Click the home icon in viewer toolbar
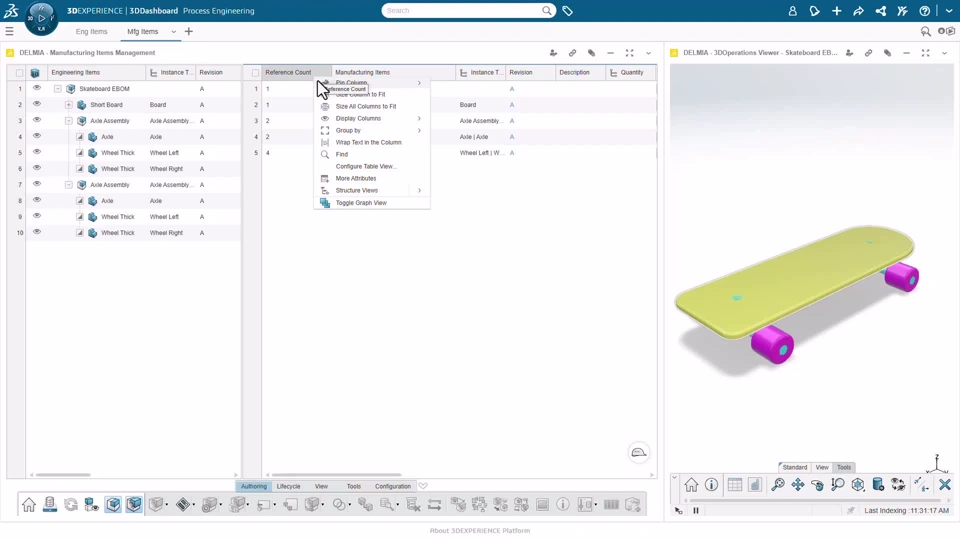The height and width of the screenshot is (540, 960). point(691,485)
